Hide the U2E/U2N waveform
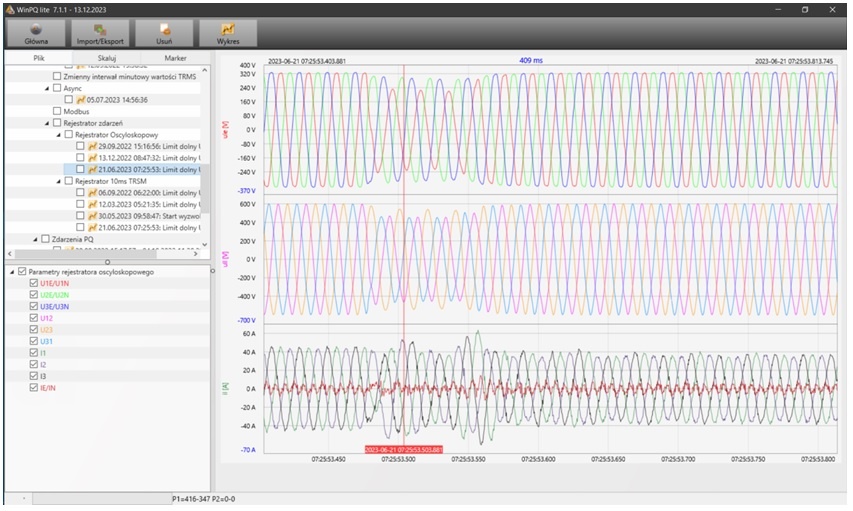Image resolution: width=853 pixels, height=511 pixels. point(34,295)
